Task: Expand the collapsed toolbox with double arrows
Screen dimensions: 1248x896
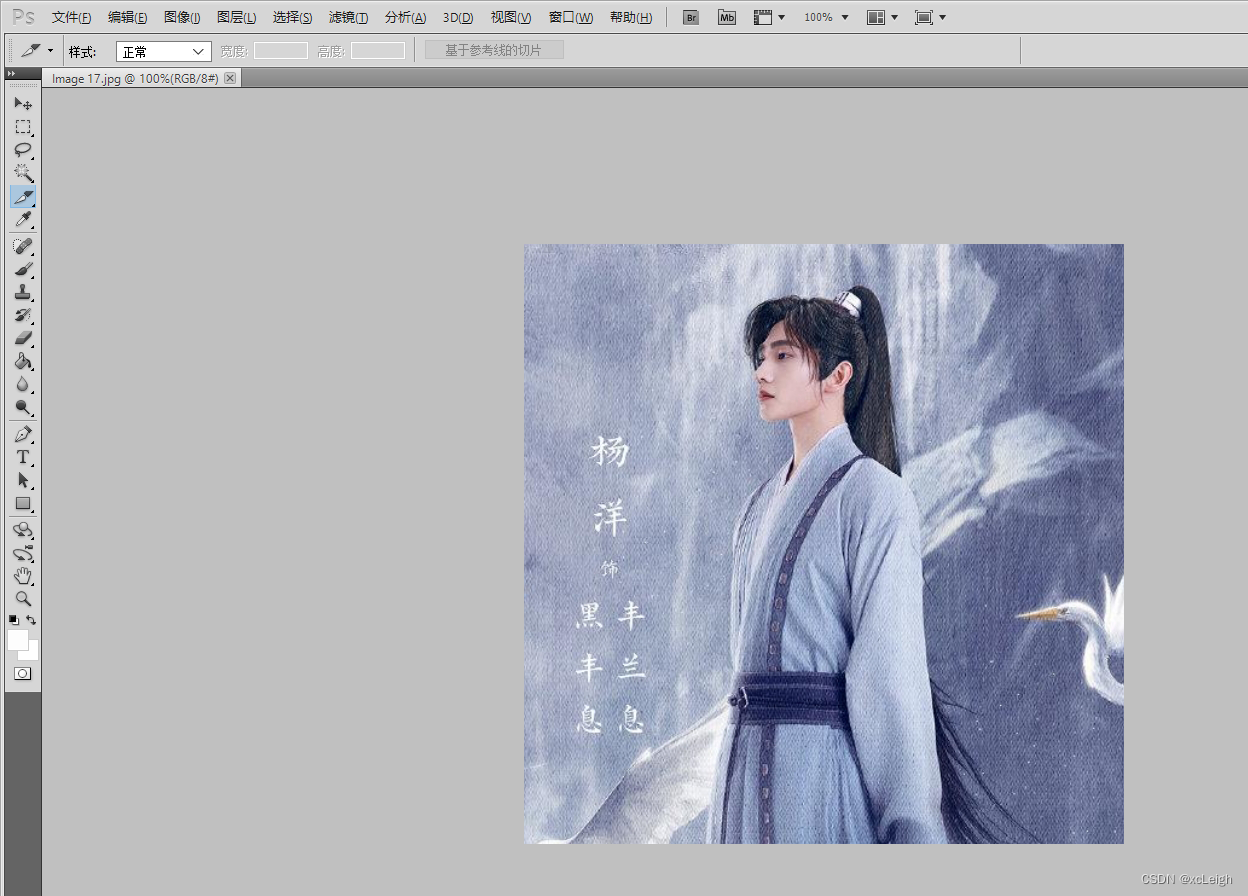Action: tap(11, 74)
